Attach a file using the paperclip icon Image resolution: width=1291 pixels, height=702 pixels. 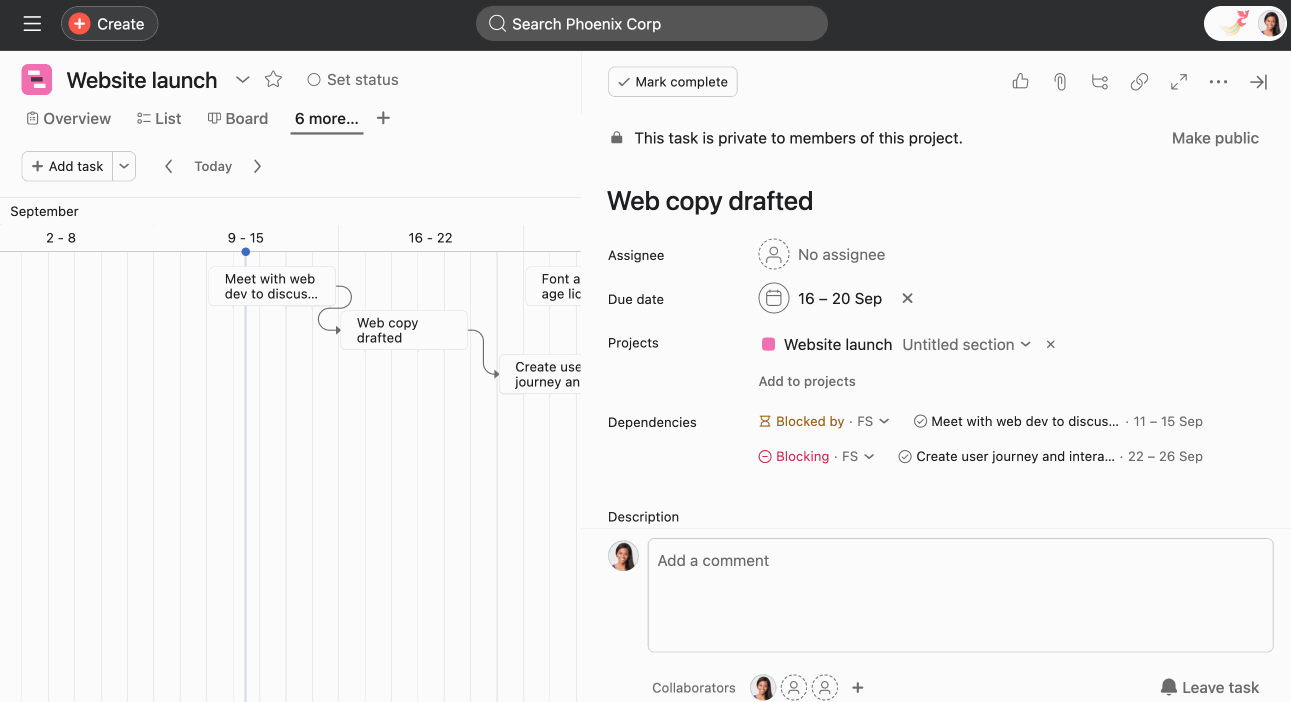point(1060,81)
